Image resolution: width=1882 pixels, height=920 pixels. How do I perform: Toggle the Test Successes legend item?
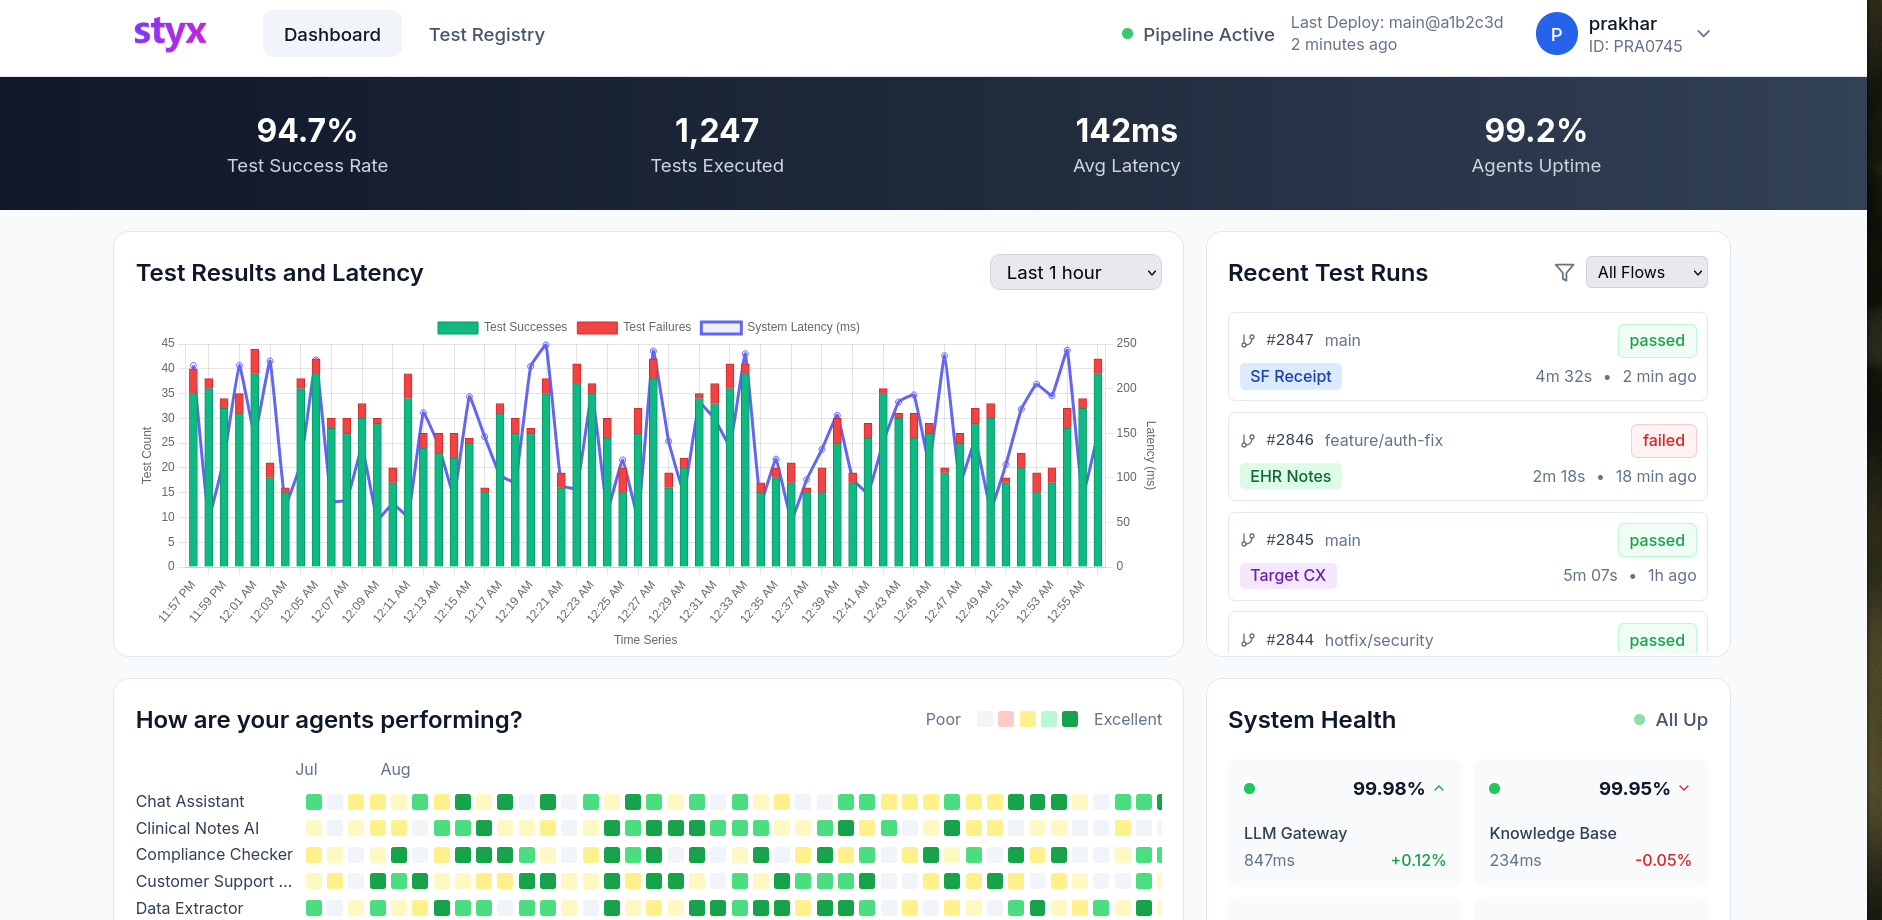(502, 327)
